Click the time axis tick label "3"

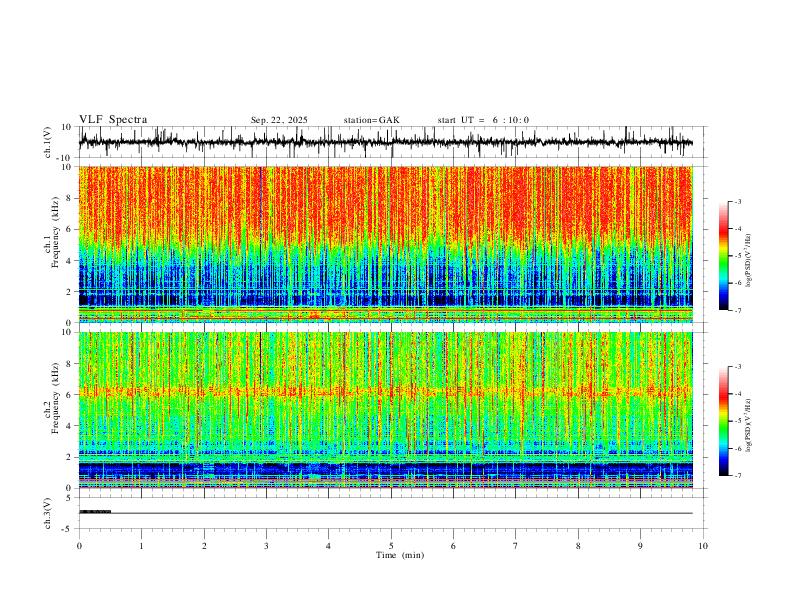266,546
